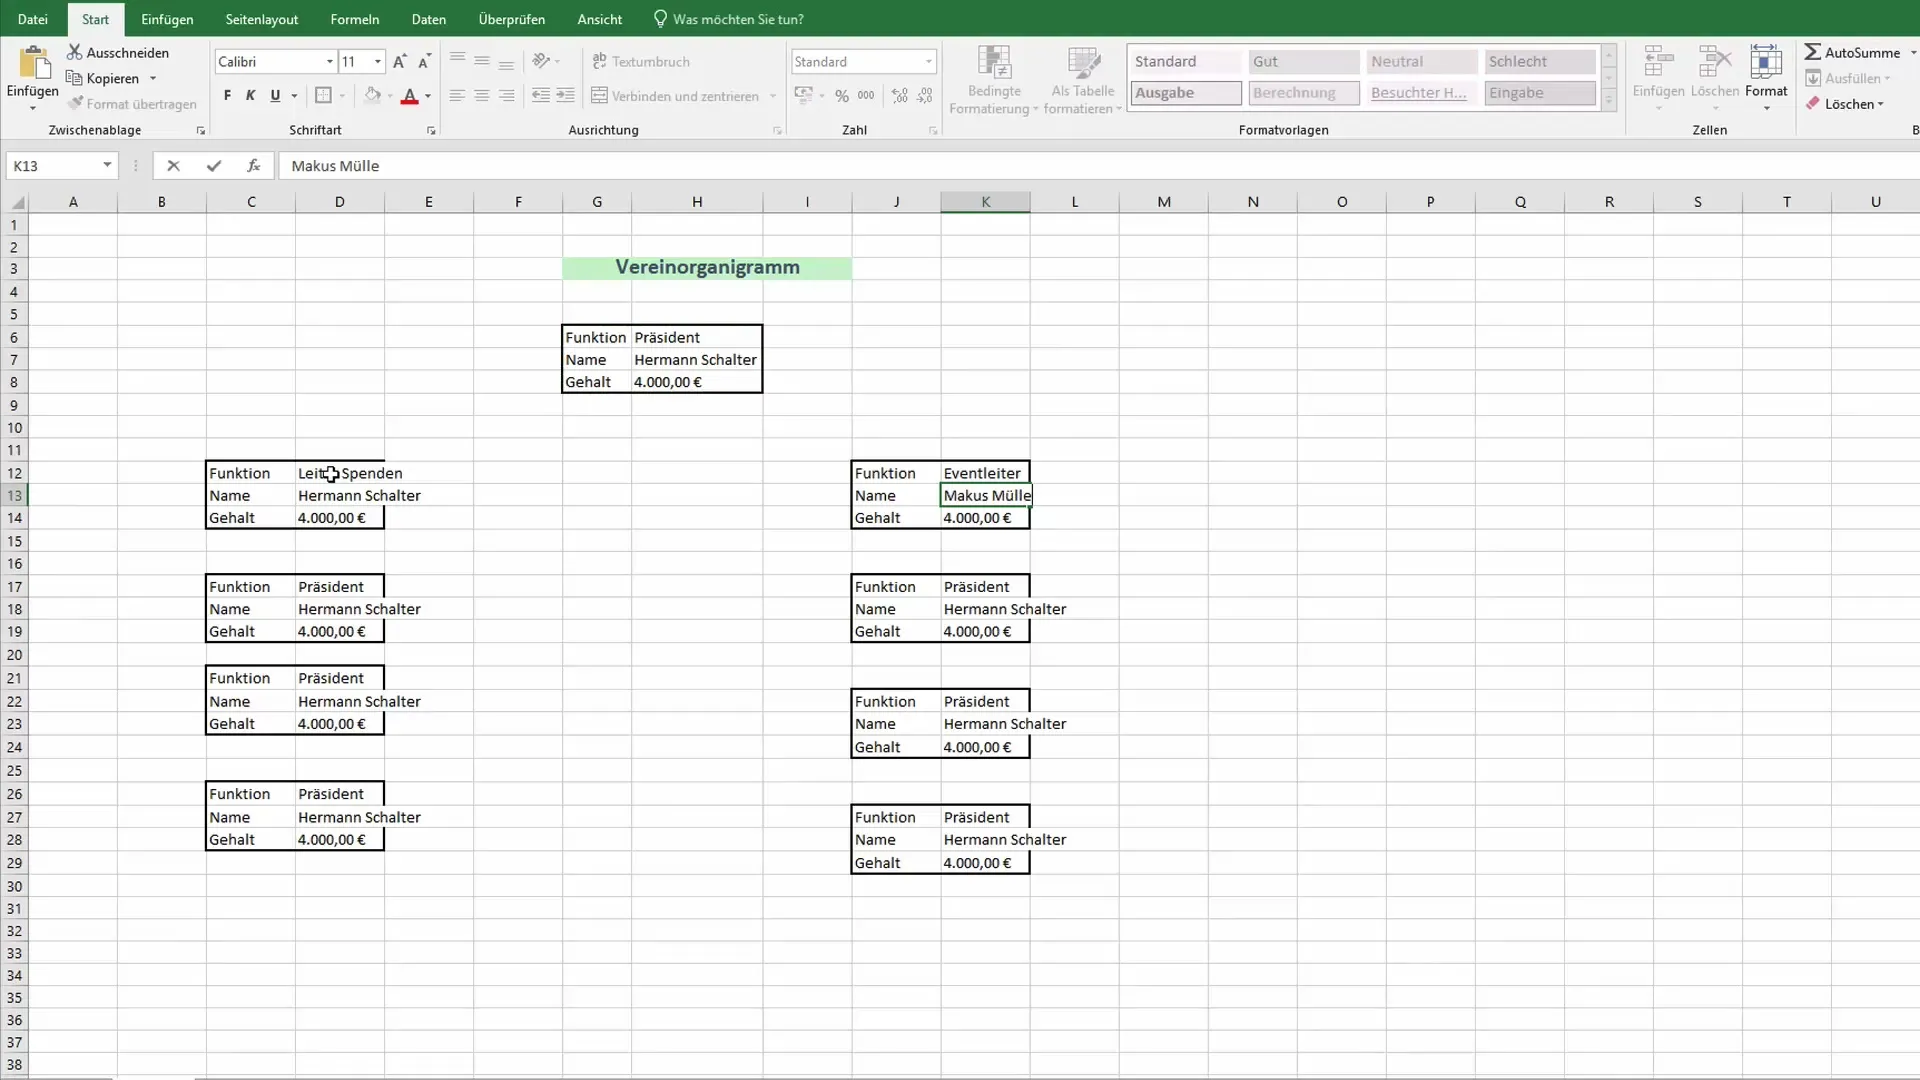Click the accounting number format icon
Screen dimensions: 1920x1080
tap(803, 96)
